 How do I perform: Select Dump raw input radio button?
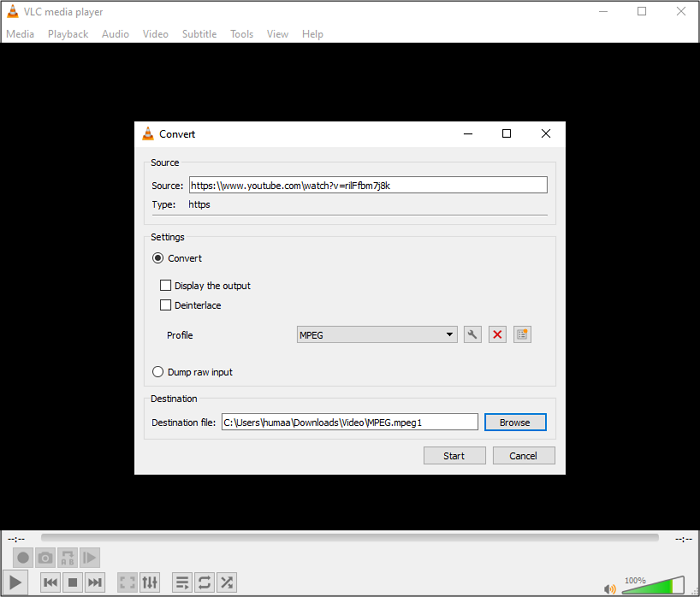[158, 372]
